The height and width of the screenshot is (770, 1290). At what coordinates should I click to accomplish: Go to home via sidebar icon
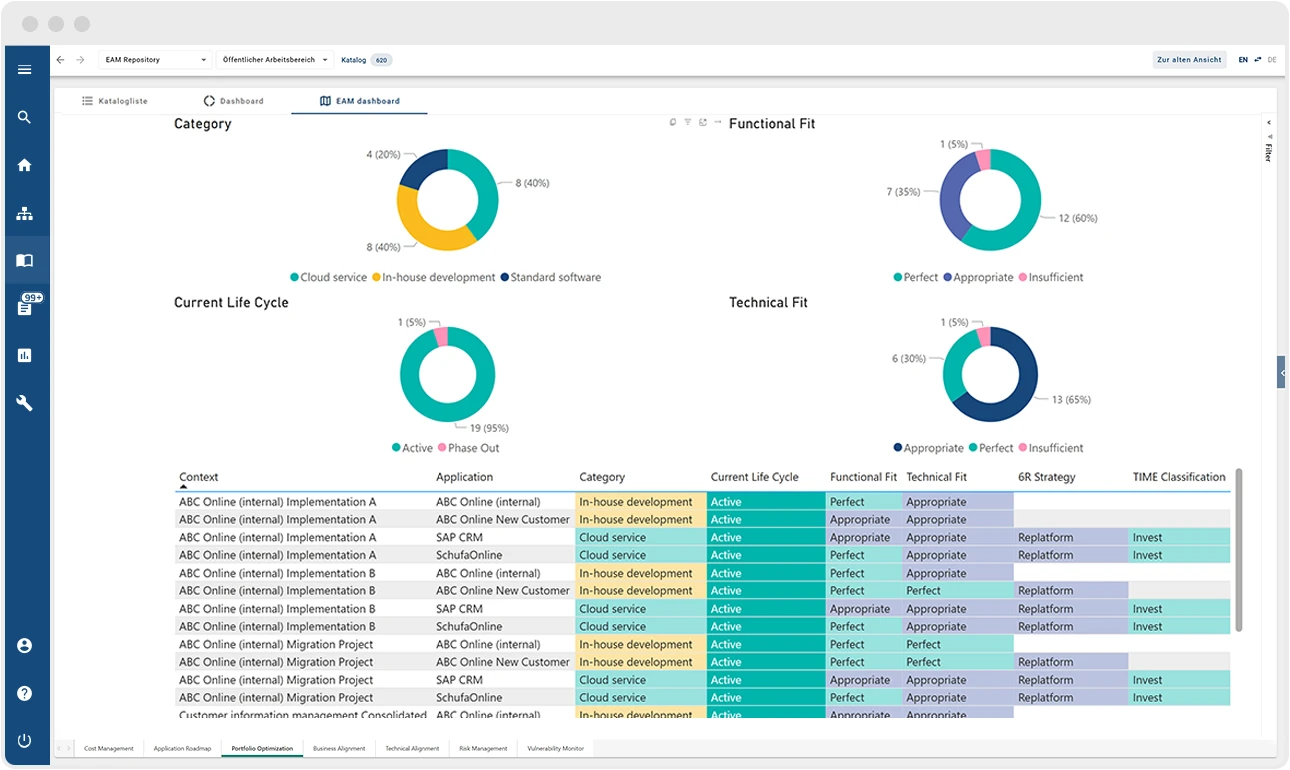coord(25,165)
